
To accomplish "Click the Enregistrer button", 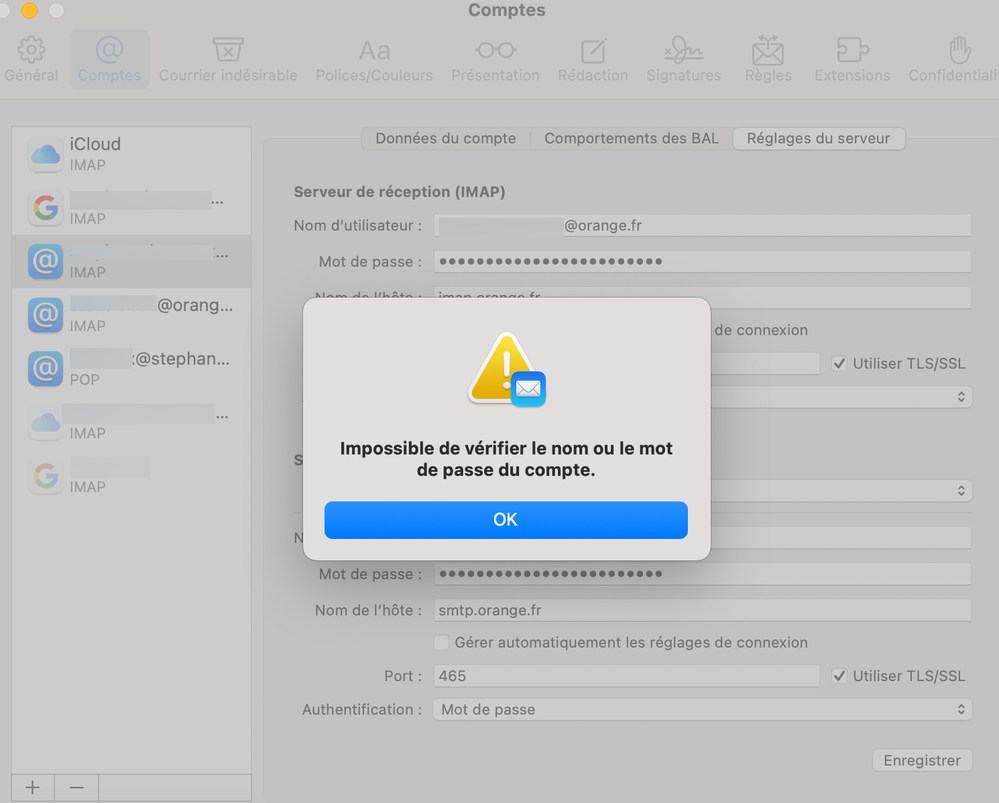I will pyautogui.click(x=921, y=761).
